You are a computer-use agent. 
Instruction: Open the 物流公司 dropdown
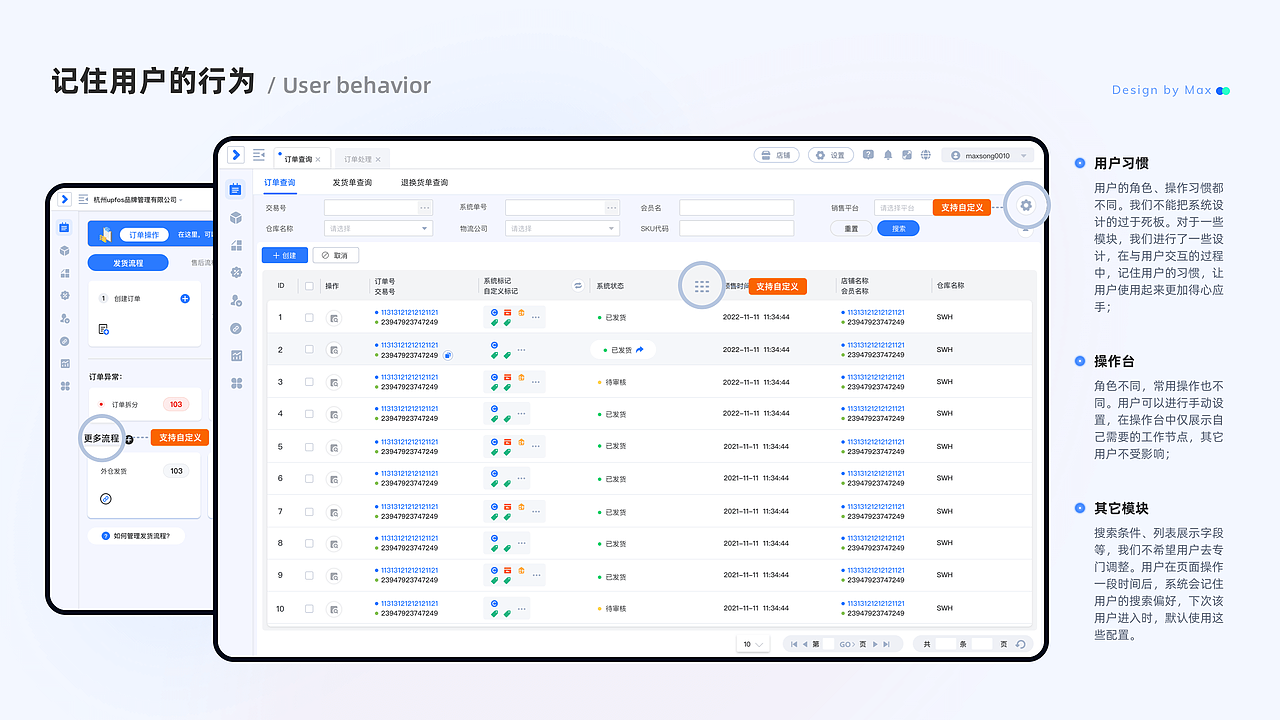tap(562, 228)
